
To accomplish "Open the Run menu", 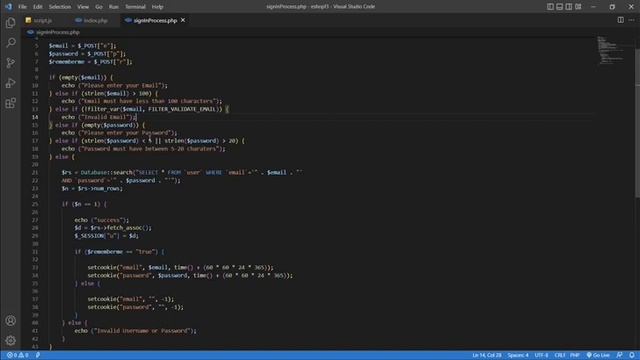I will (x=113, y=7).
